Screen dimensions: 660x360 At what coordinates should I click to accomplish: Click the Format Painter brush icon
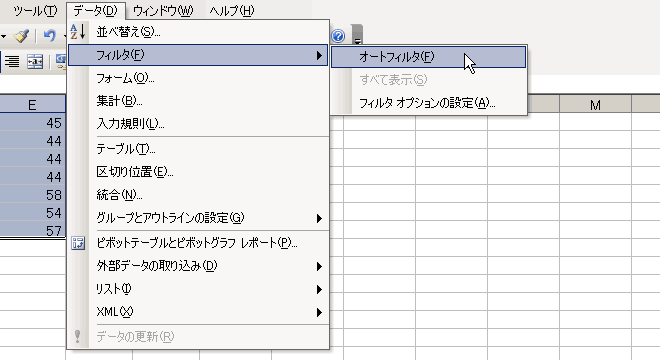tap(21, 36)
